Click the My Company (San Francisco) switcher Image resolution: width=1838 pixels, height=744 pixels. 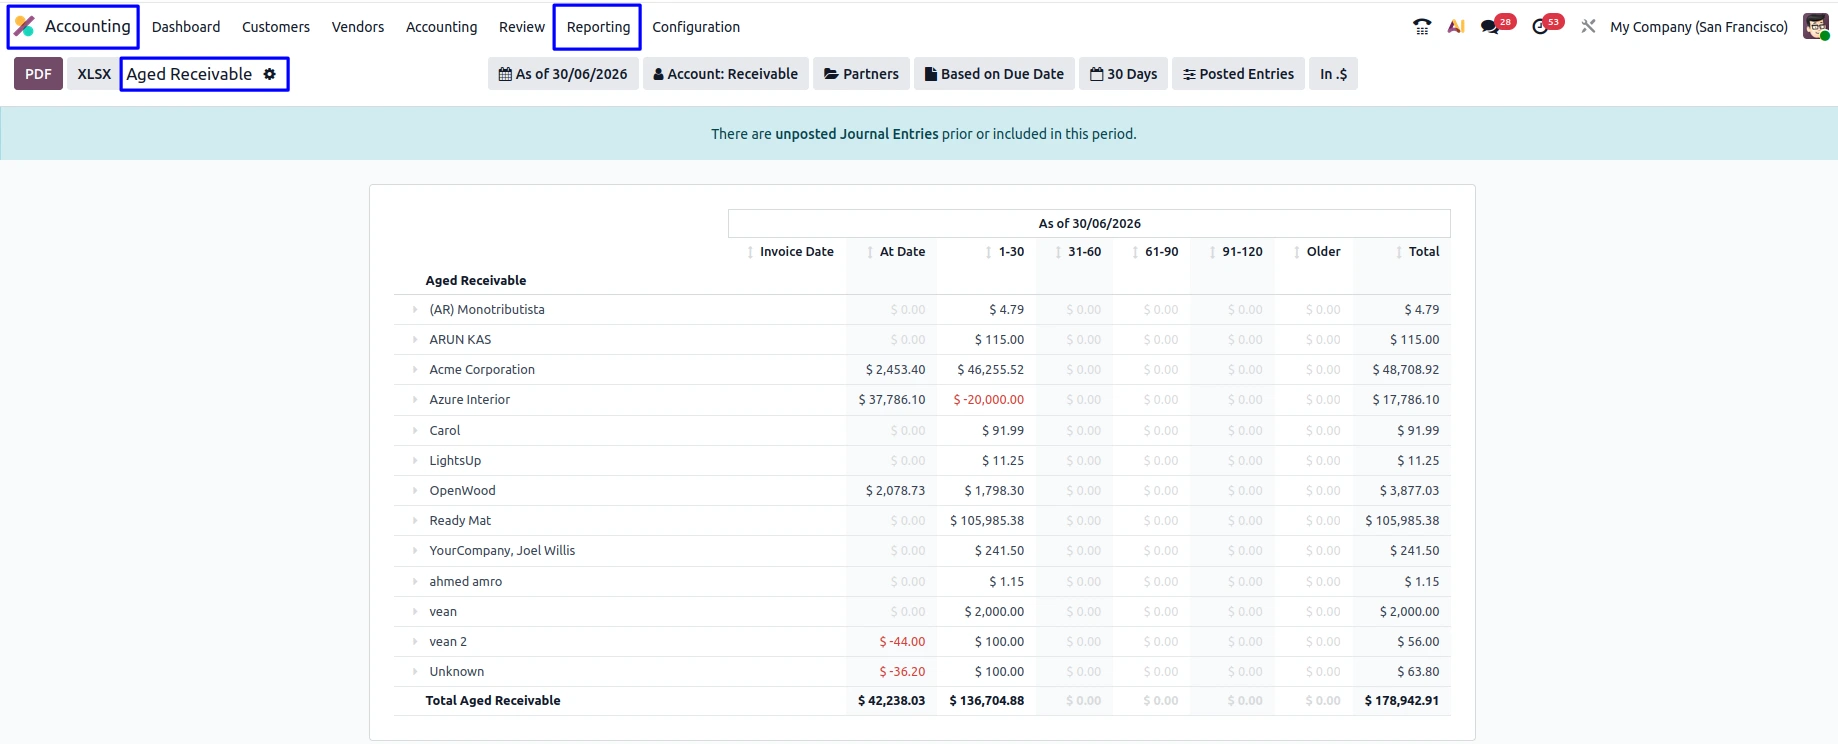pos(1699,27)
